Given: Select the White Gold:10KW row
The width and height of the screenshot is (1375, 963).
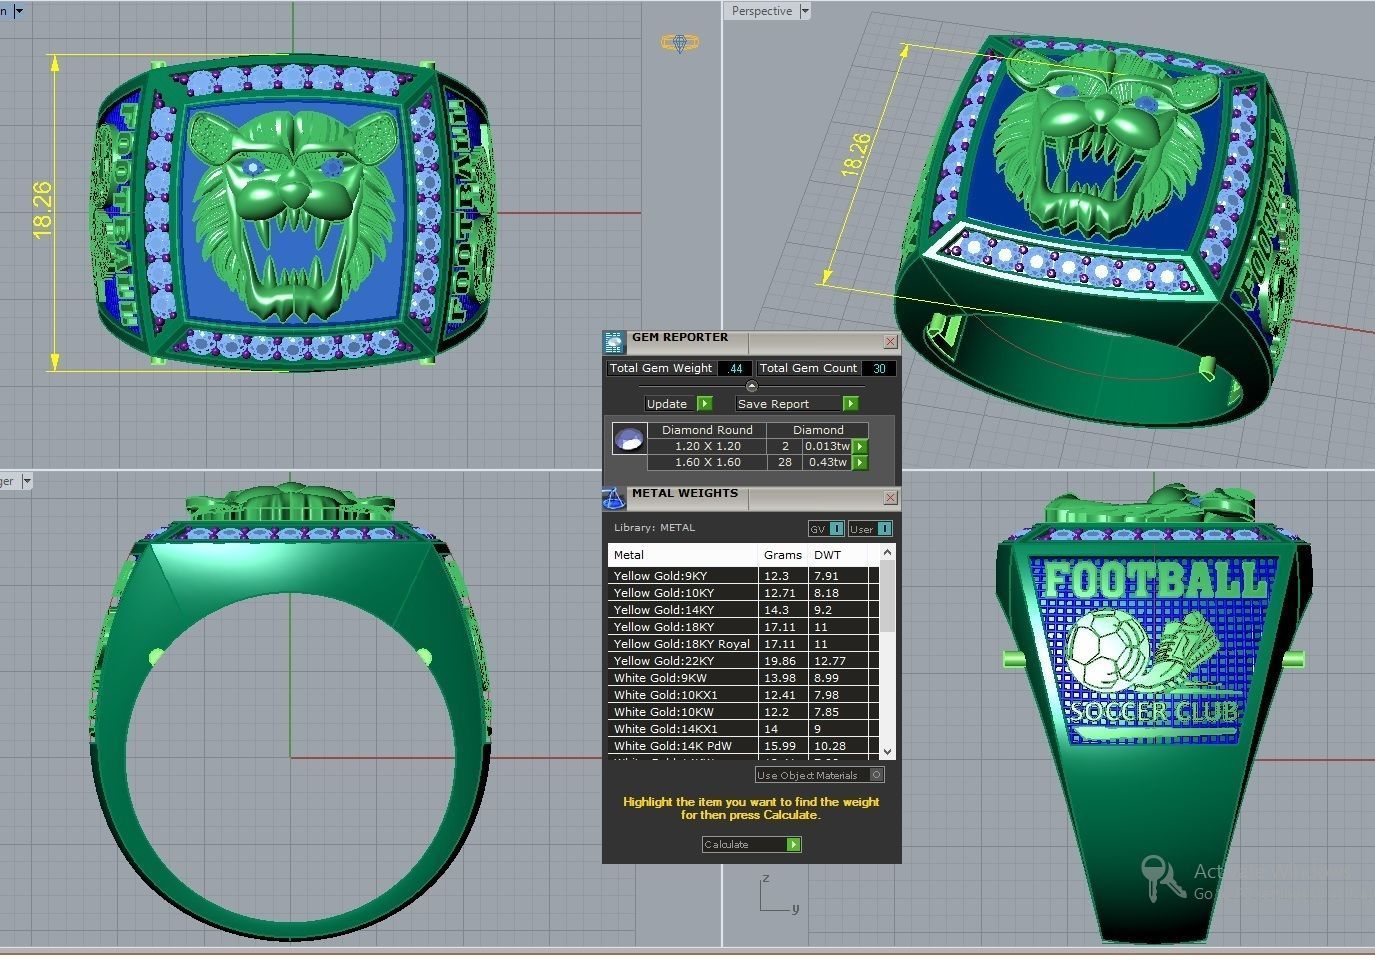Looking at the screenshot, I should (743, 712).
